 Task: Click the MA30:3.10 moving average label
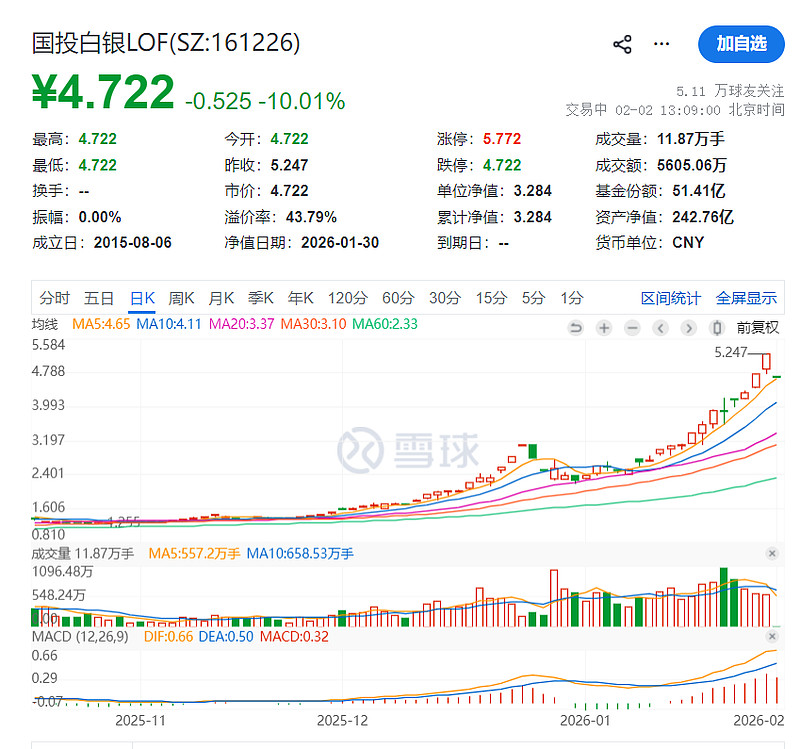click(313, 324)
